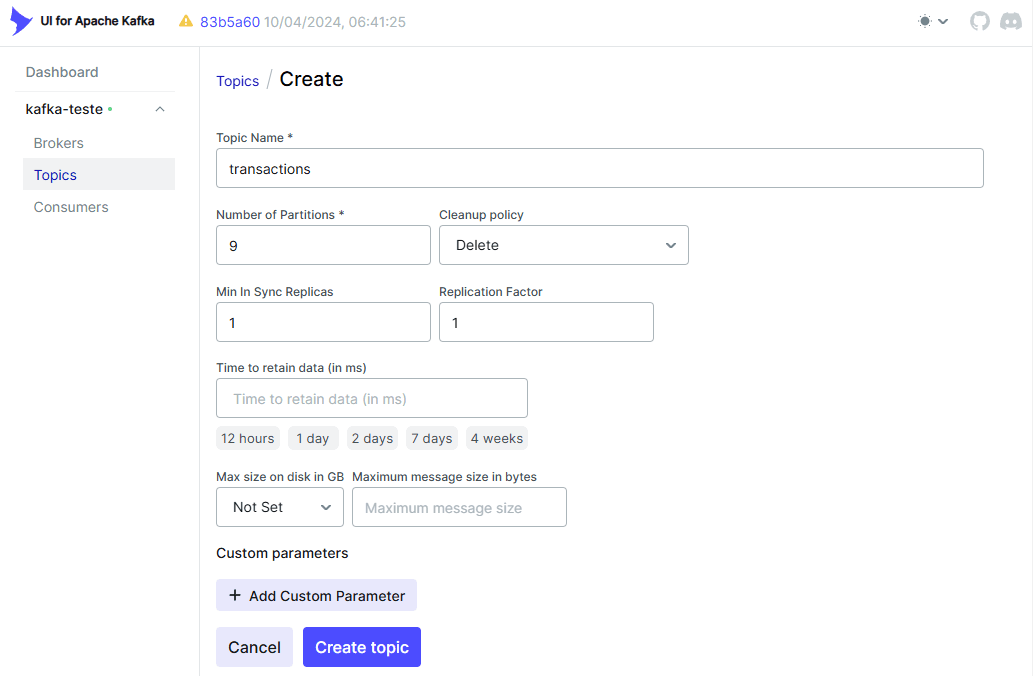Click the Create page heading

pos(312,79)
